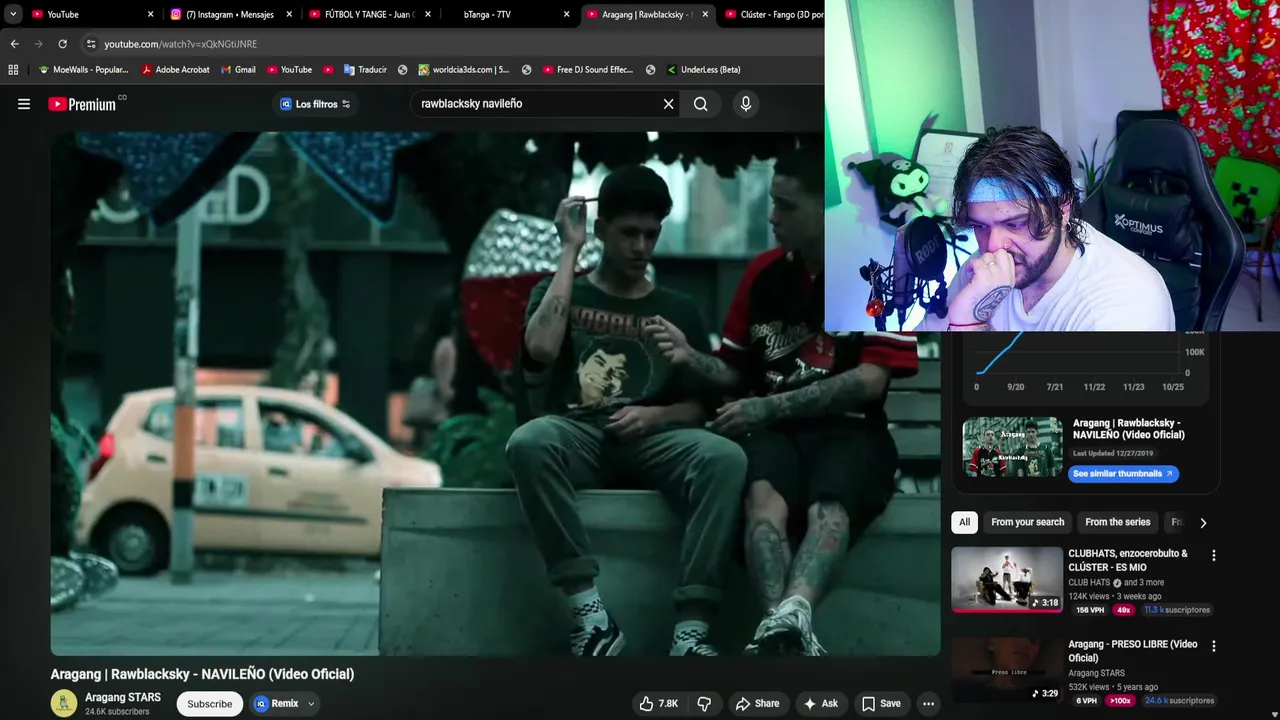
Task: Click the '156 VPH' badge
Action: click(x=1089, y=610)
